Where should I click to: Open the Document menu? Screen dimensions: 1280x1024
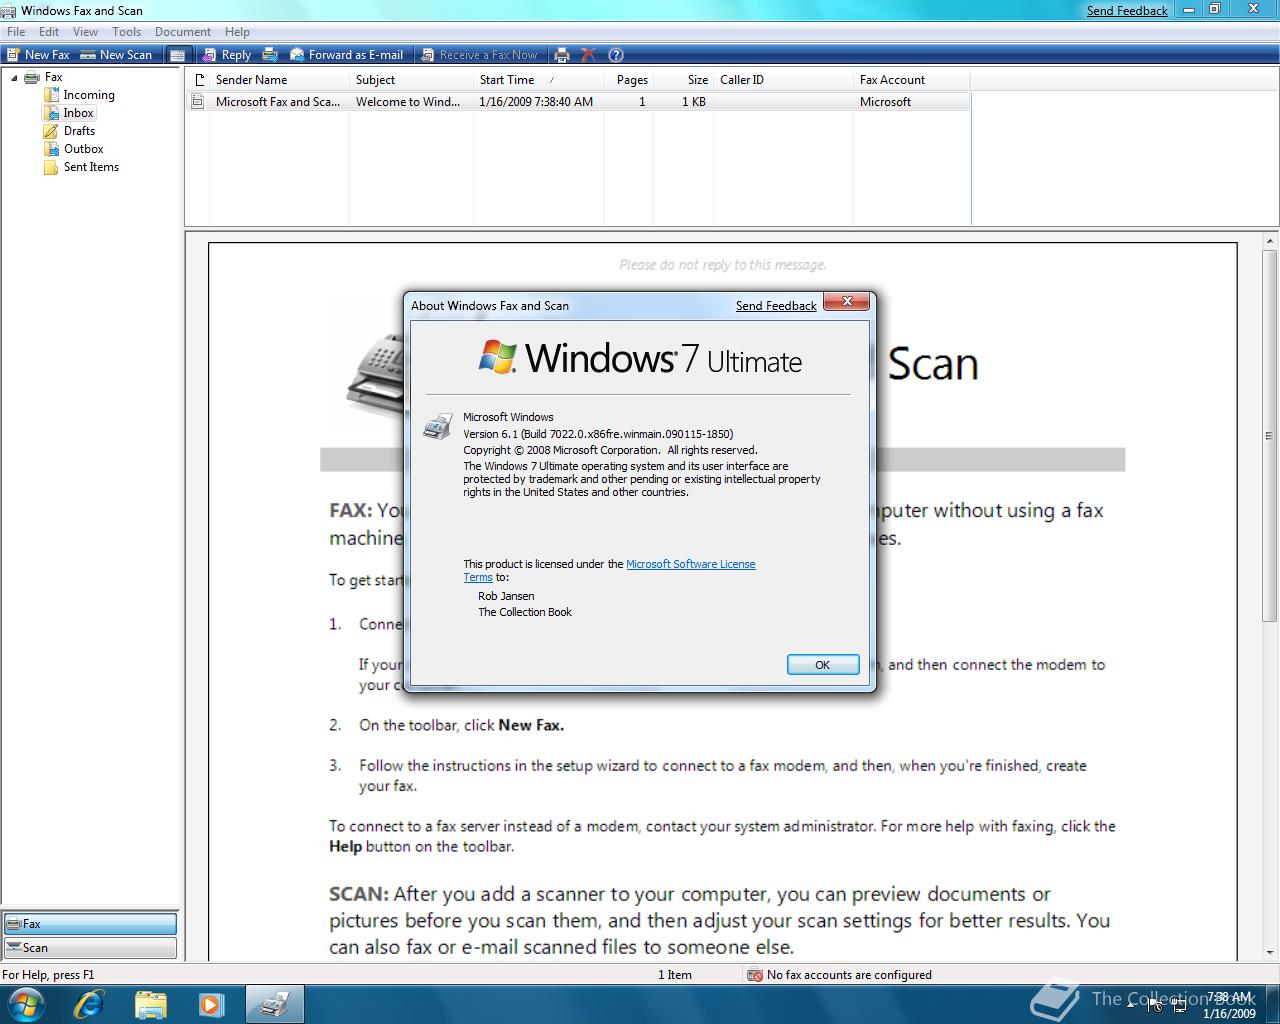[183, 32]
